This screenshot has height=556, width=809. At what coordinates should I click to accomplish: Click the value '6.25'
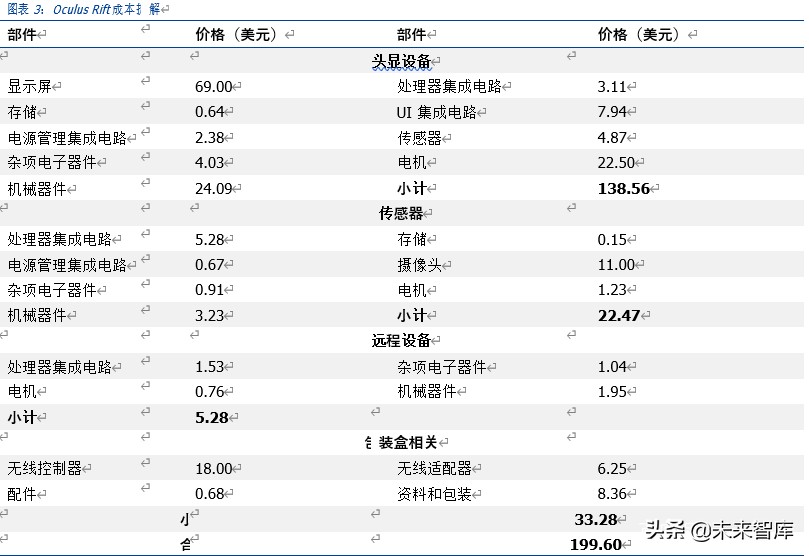coord(612,468)
